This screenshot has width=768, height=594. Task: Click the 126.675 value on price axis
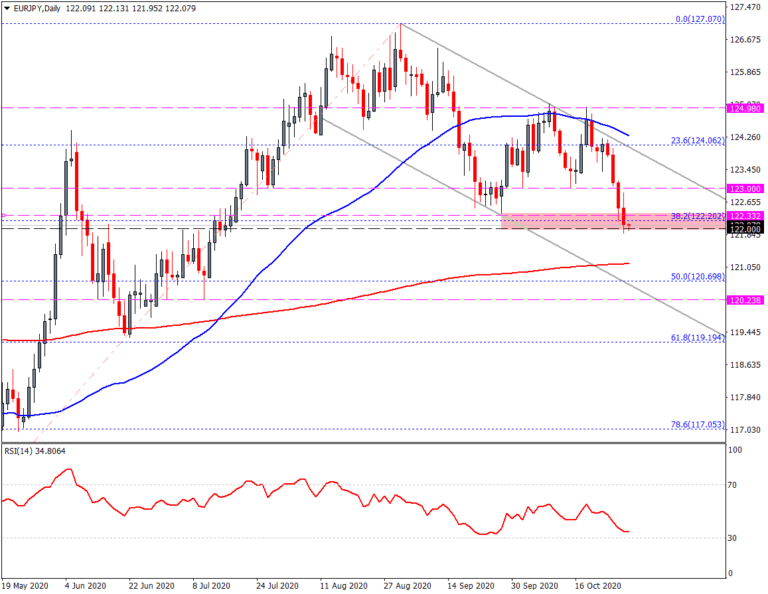(x=745, y=40)
